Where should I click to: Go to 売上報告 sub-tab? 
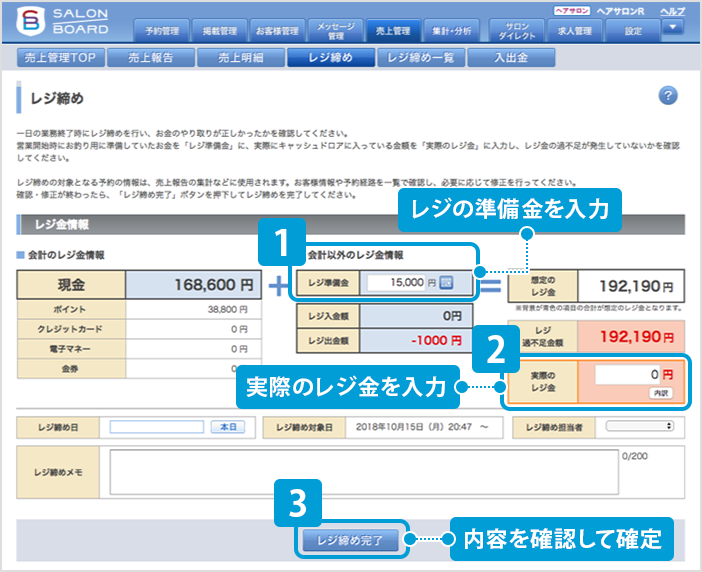(x=151, y=58)
